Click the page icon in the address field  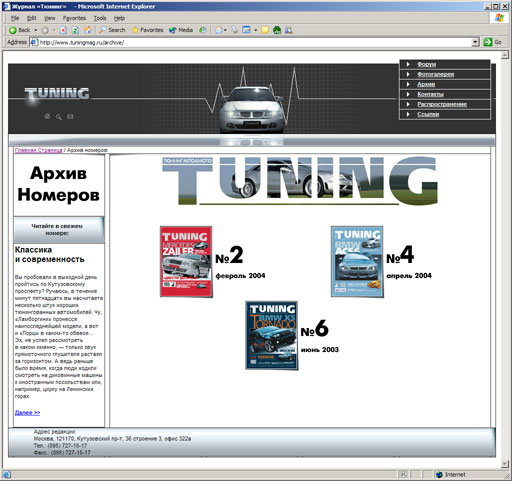coord(34,42)
